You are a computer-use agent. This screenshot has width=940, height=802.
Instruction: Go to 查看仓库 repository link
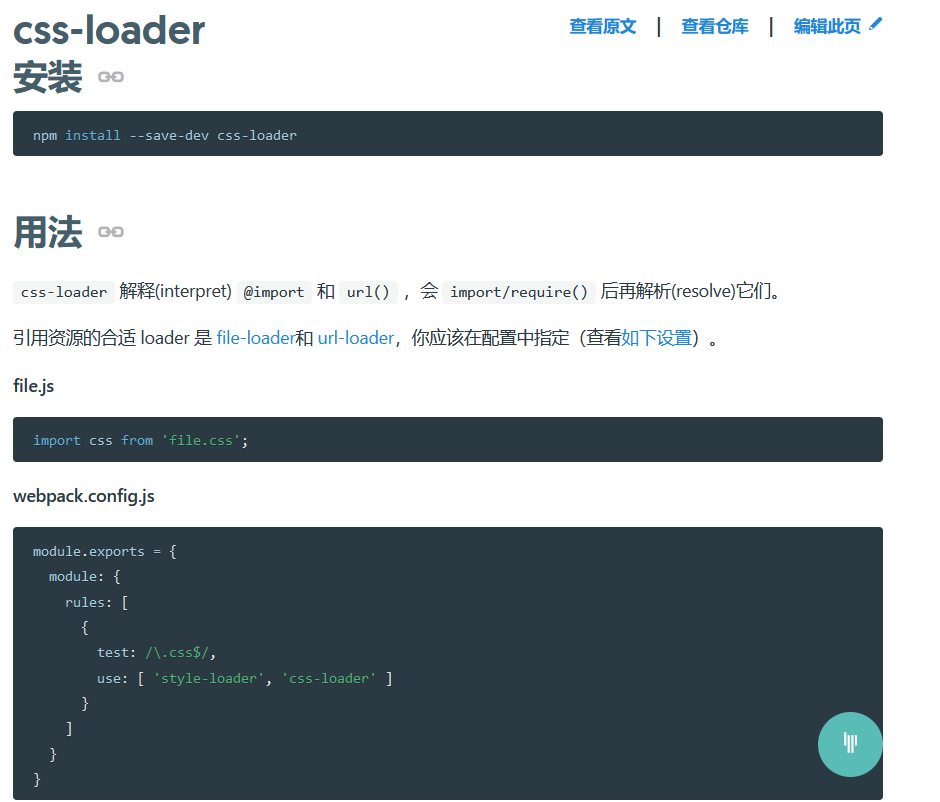pyautogui.click(x=714, y=27)
